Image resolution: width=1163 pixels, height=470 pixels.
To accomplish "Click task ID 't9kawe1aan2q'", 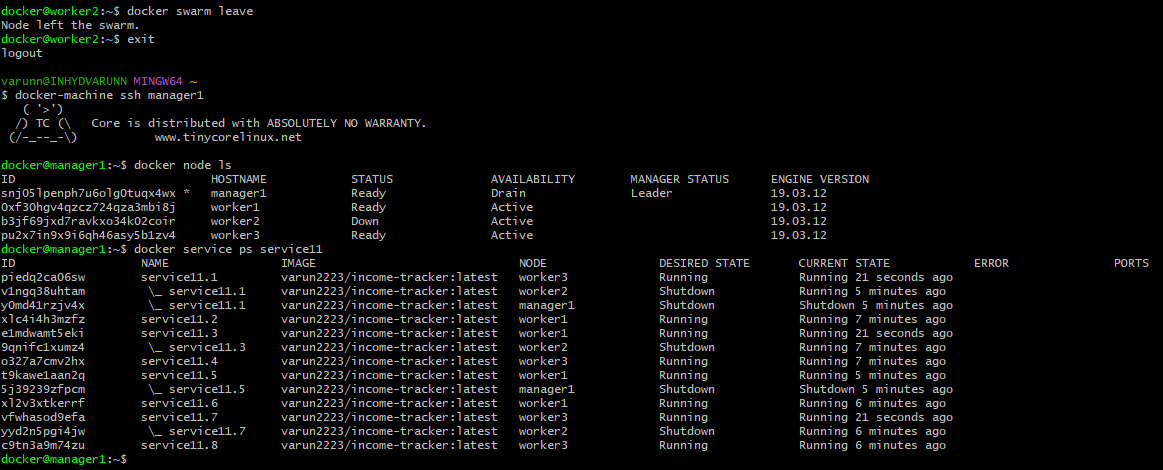I will pyautogui.click(x=43, y=375).
